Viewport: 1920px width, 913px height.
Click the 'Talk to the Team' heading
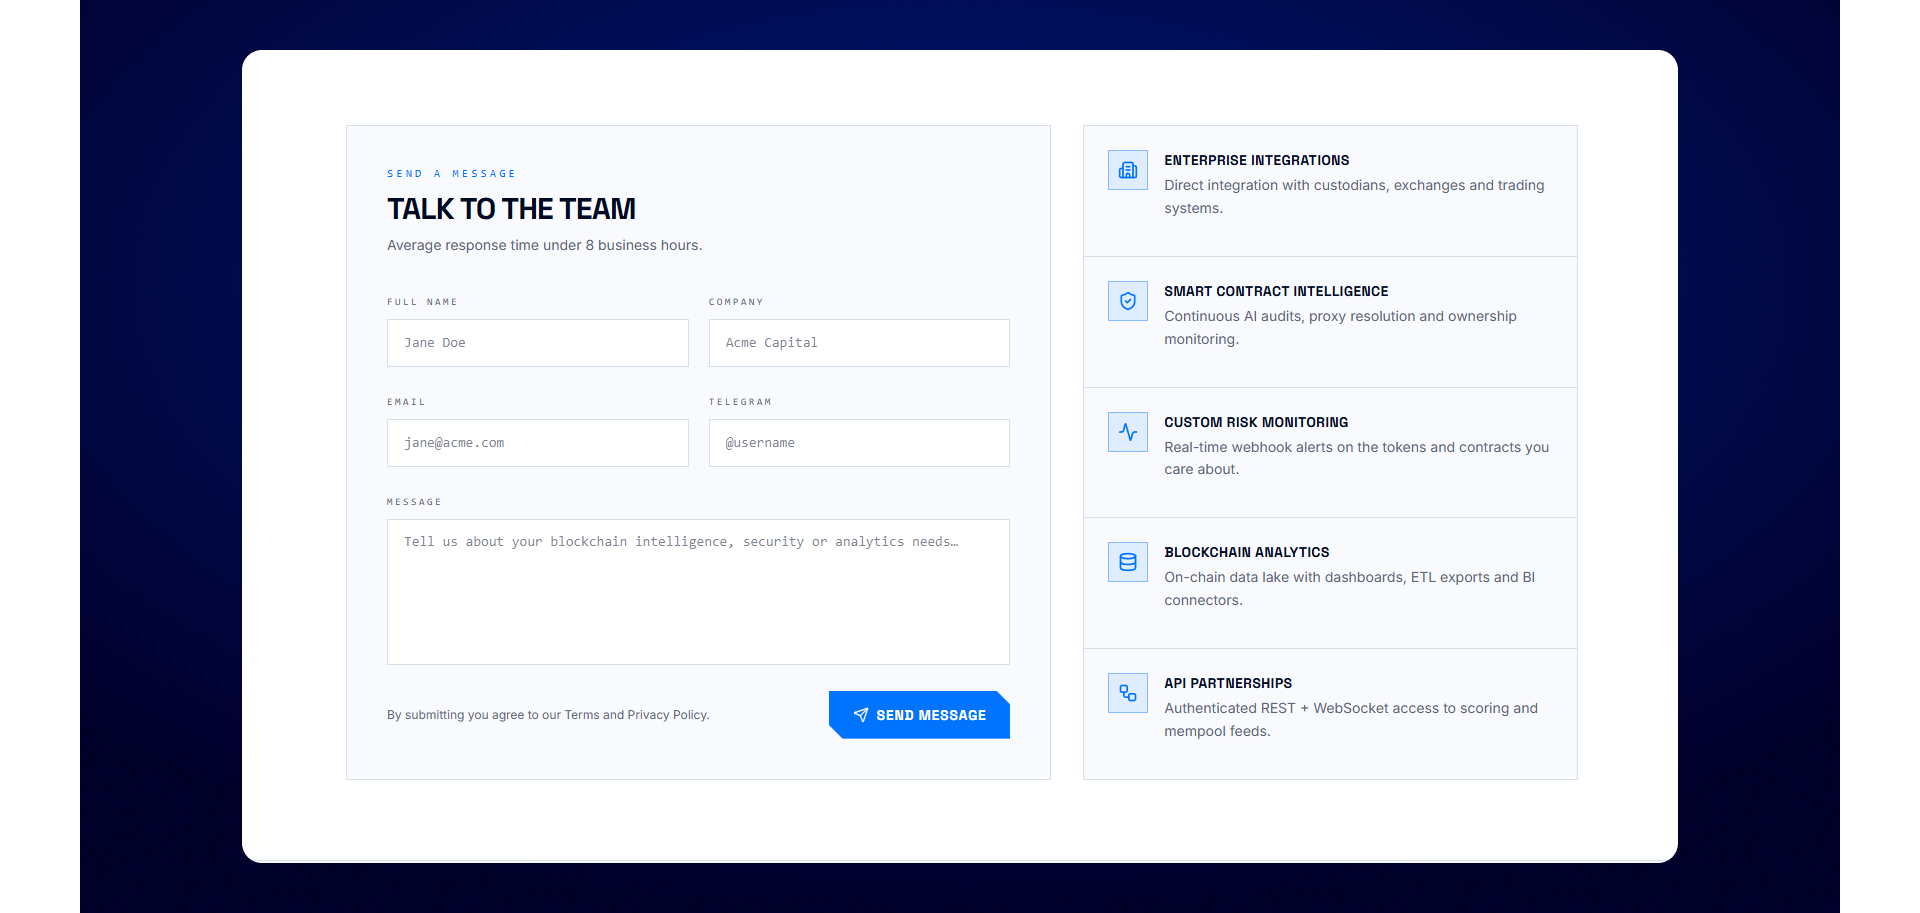coord(511,209)
